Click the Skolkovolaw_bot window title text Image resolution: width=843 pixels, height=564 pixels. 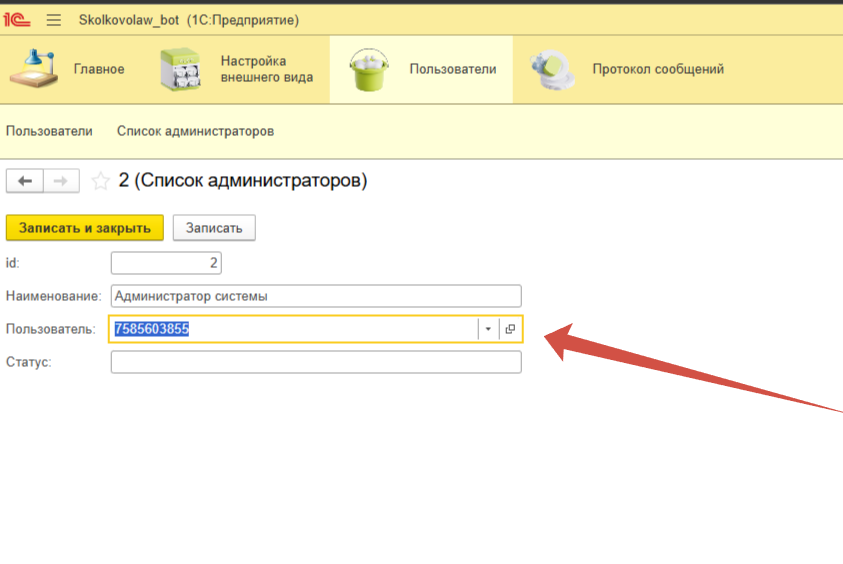coord(188,20)
